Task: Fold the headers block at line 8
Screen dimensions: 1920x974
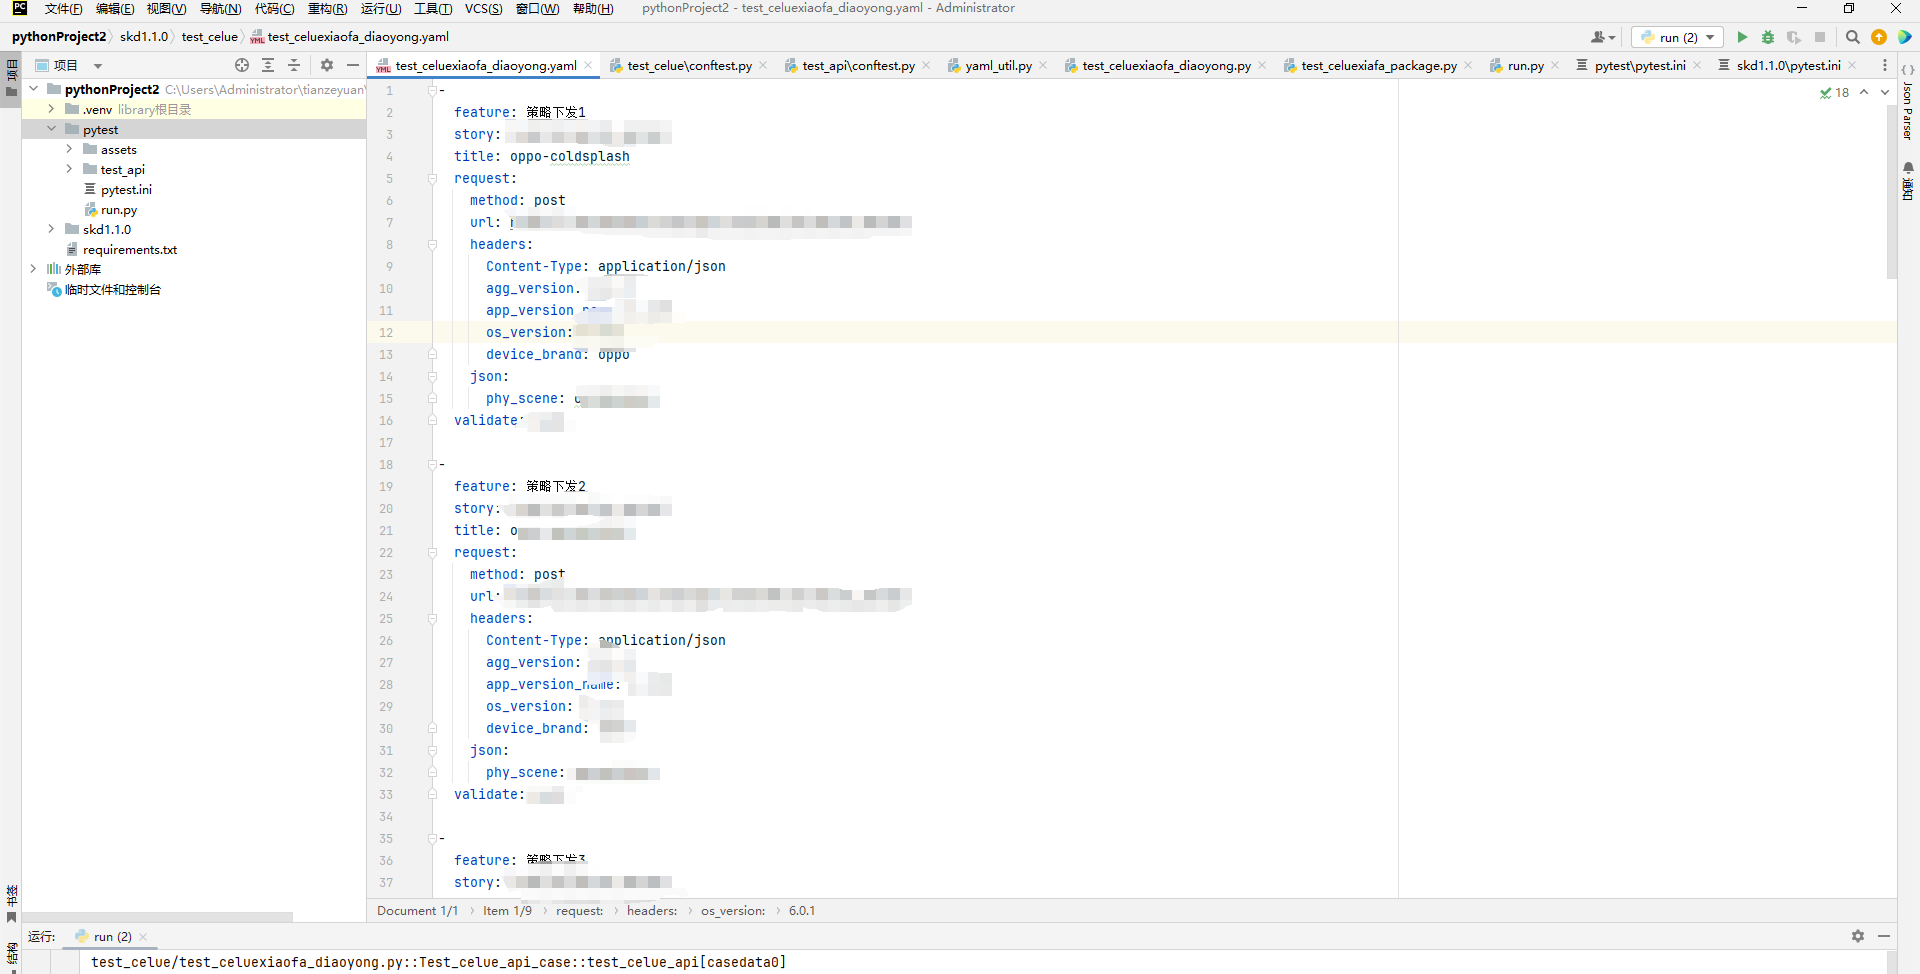Action: [x=432, y=244]
